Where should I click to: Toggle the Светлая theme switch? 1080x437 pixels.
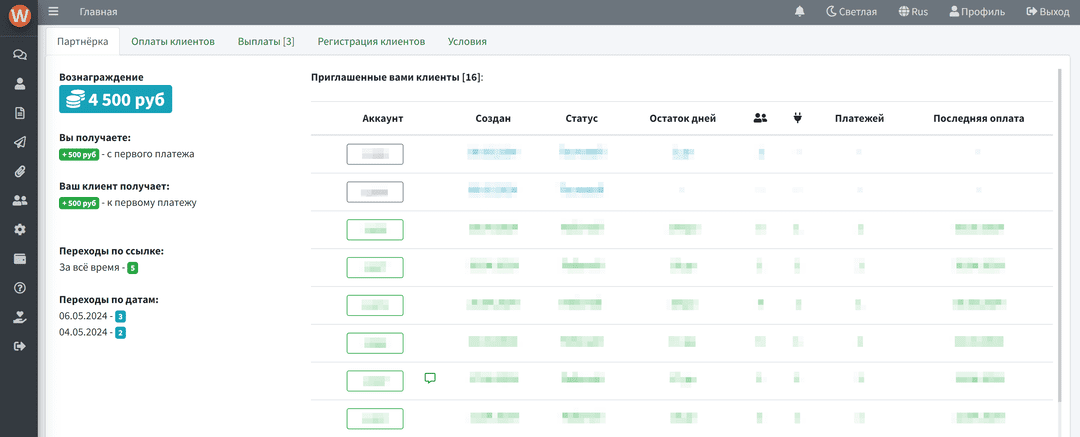point(851,12)
